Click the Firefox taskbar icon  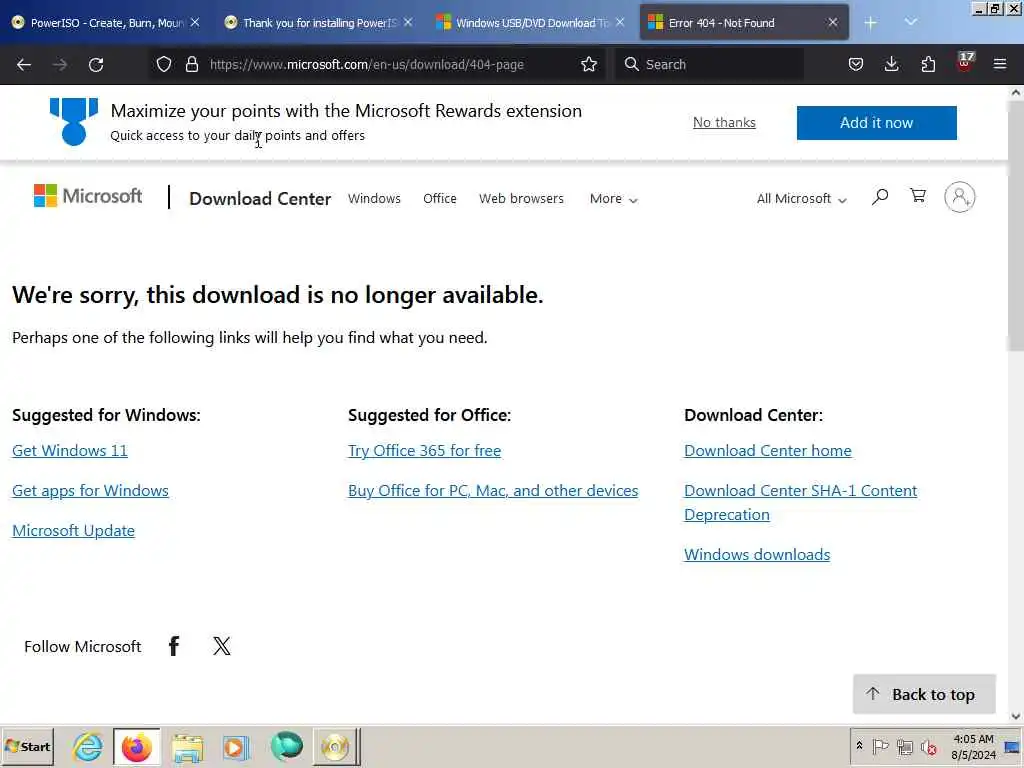(x=136, y=746)
